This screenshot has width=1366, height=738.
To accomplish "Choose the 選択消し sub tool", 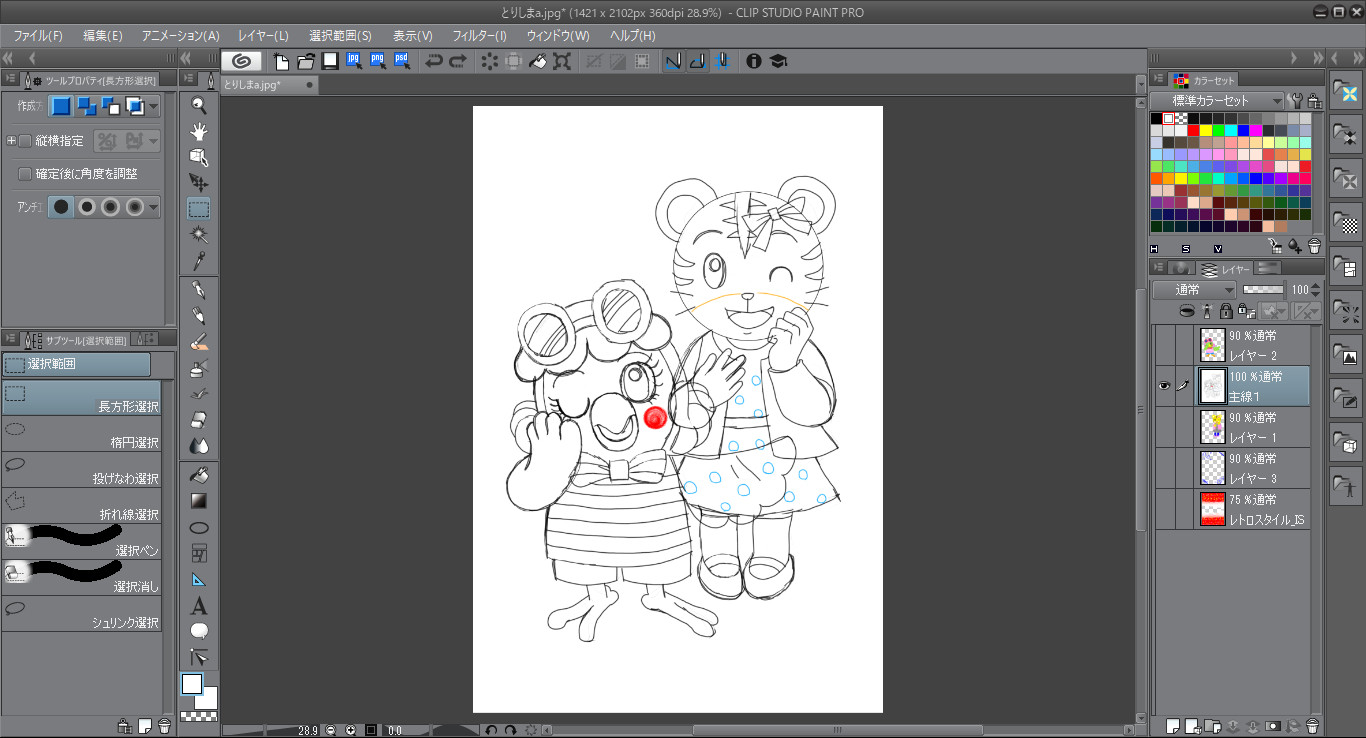I will tap(81, 579).
